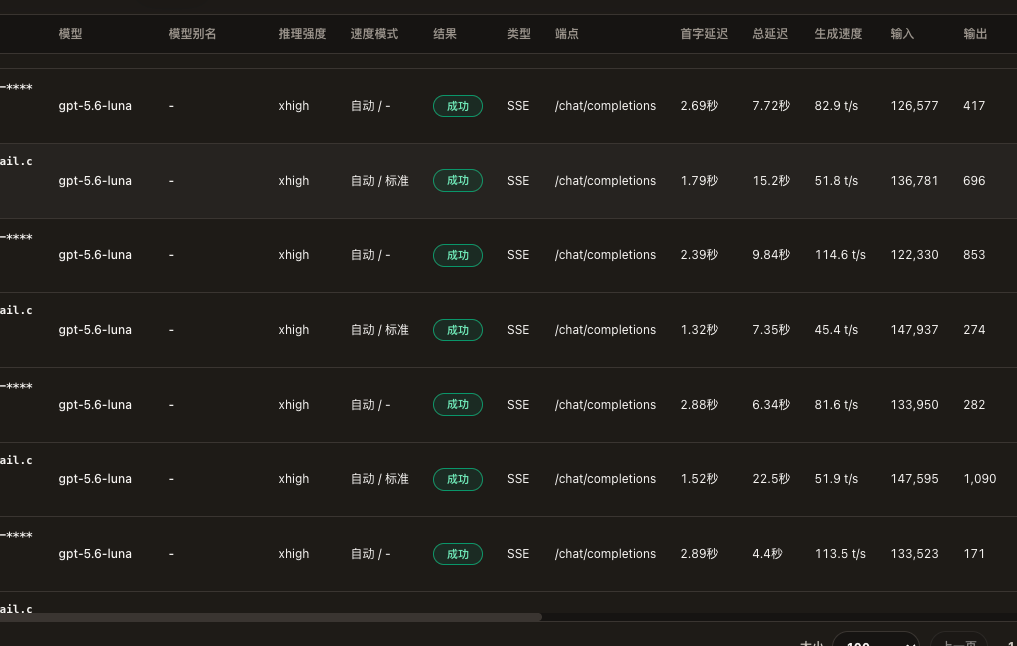Click the 输出 column header
This screenshot has width=1017, height=646.
click(975, 34)
